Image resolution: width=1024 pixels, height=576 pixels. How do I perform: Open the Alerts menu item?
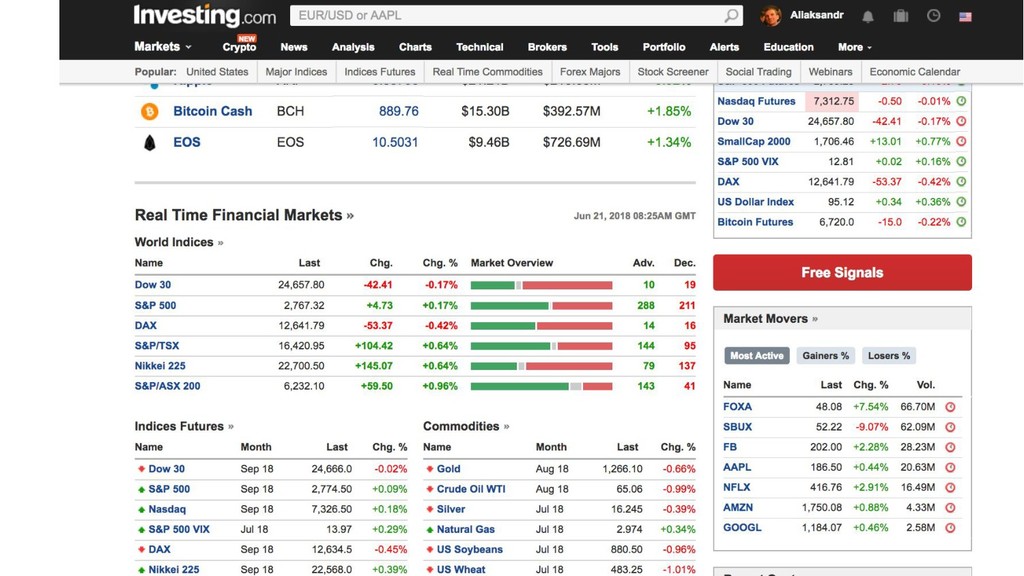click(724, 47)
